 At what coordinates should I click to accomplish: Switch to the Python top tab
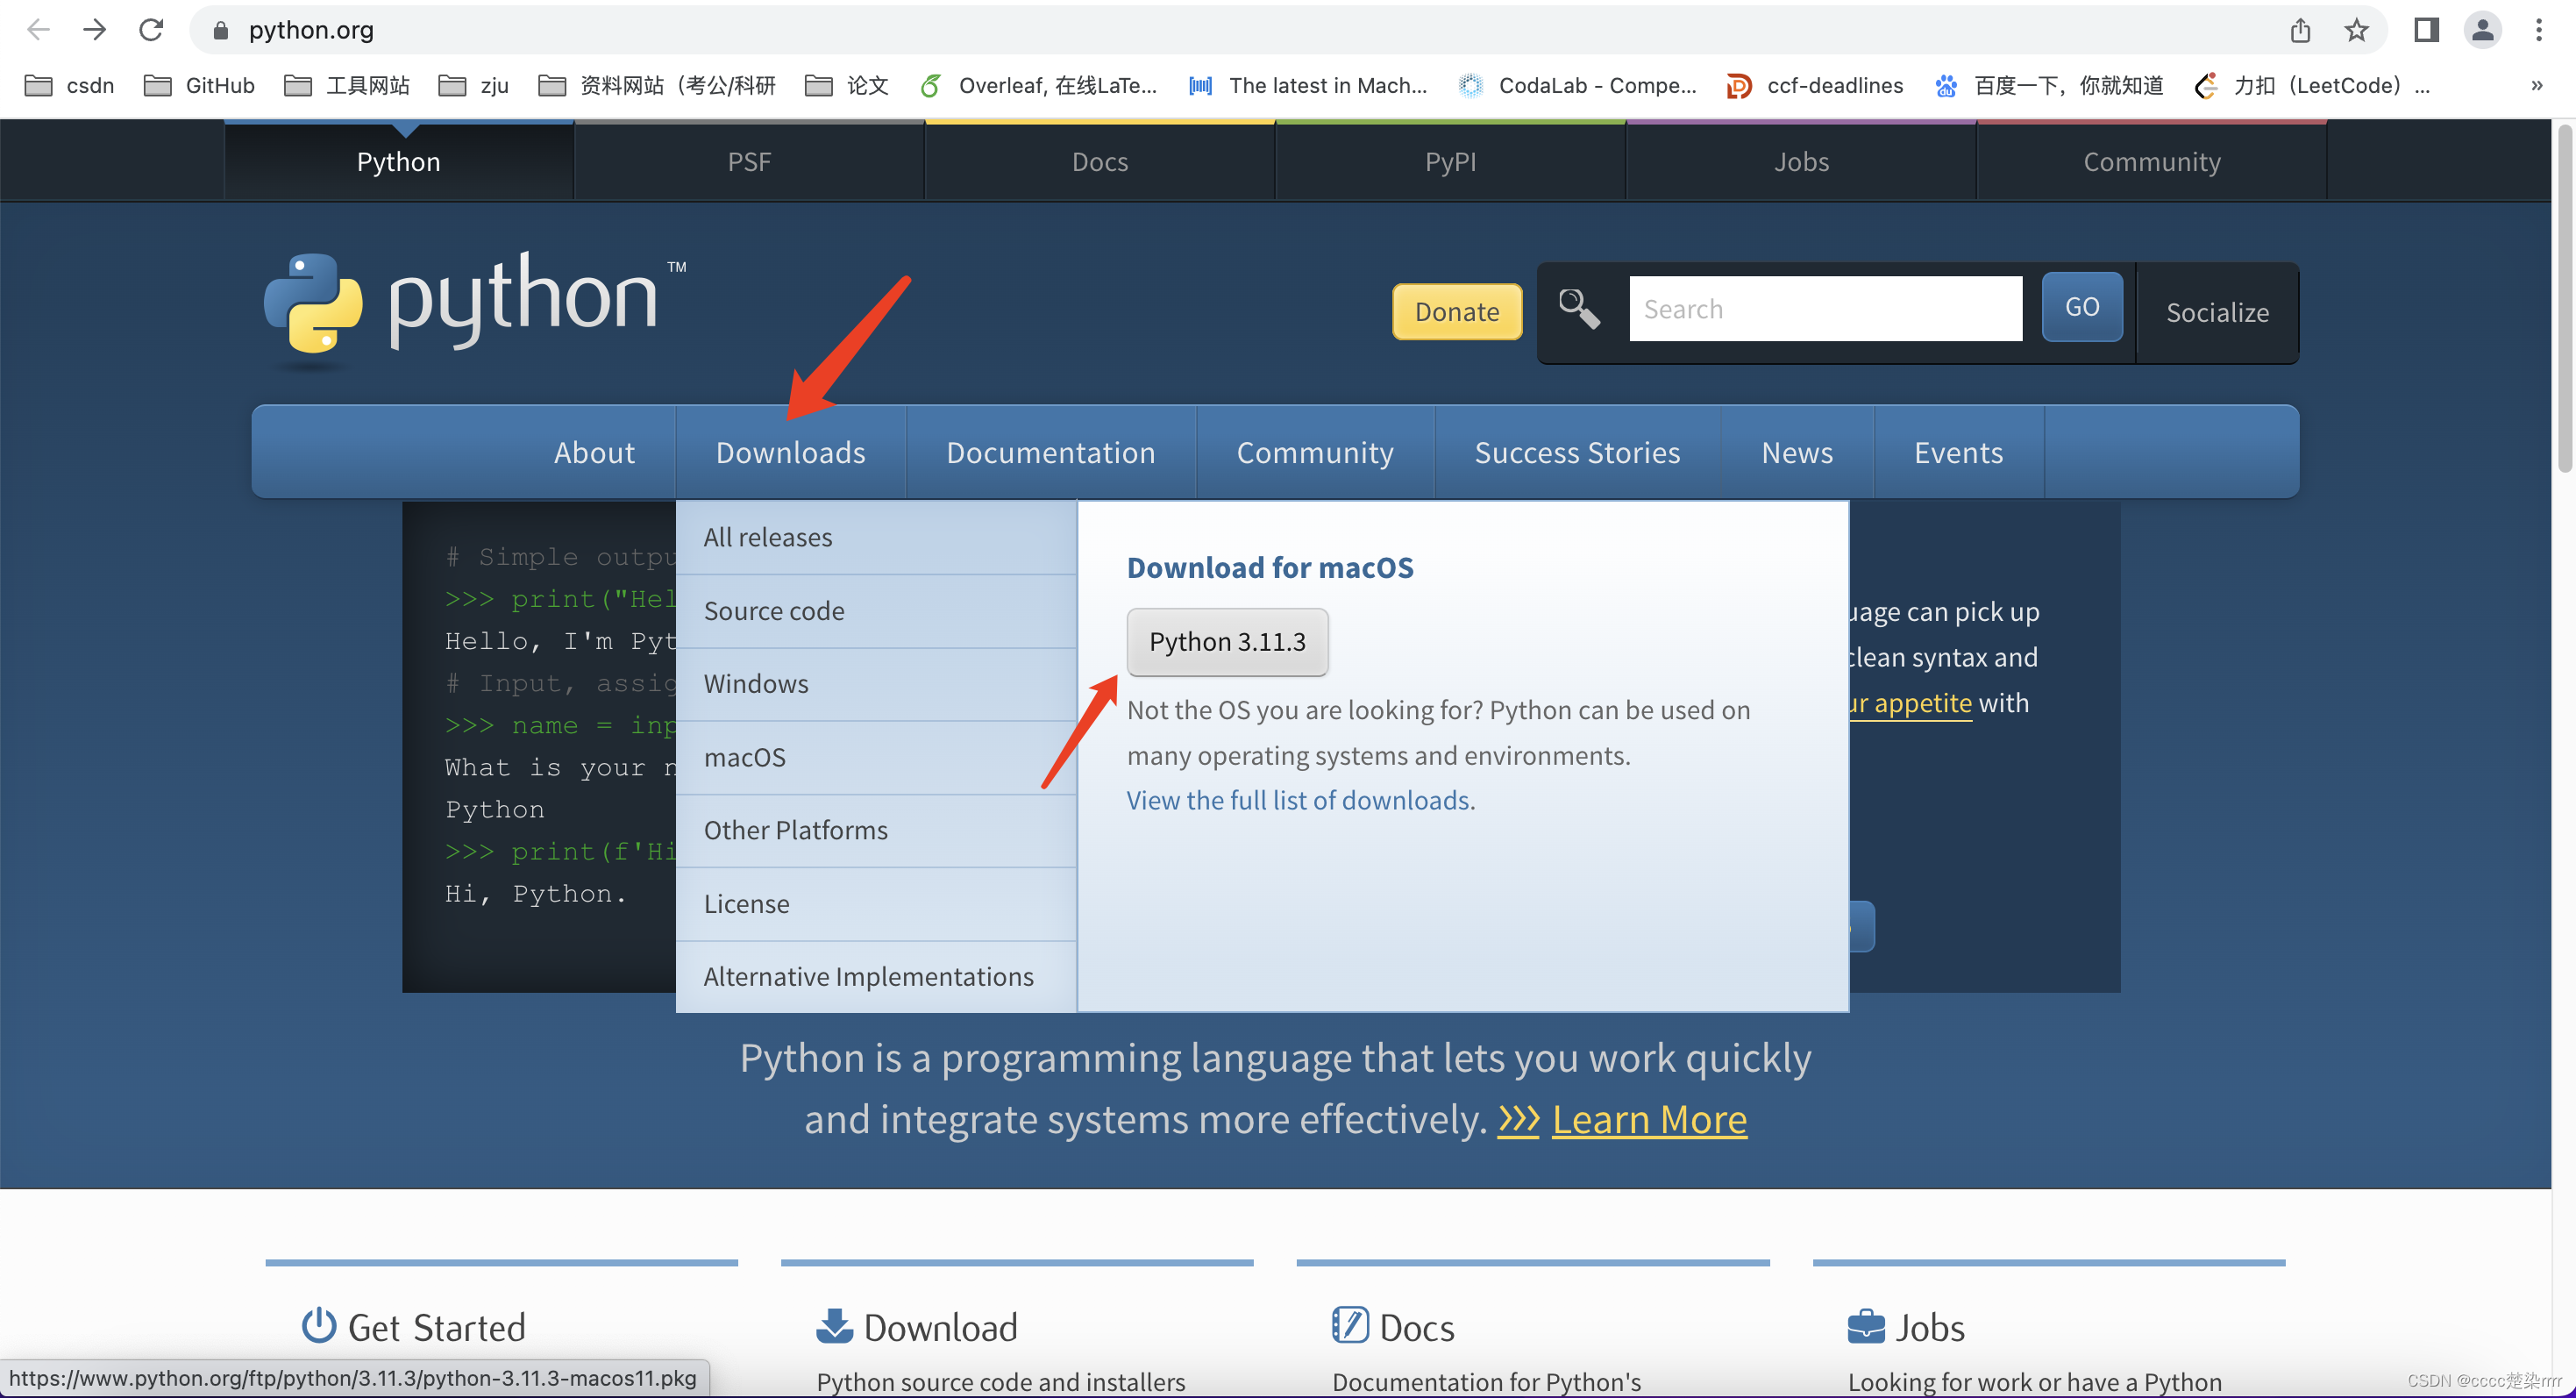click(x=399, y=161)
